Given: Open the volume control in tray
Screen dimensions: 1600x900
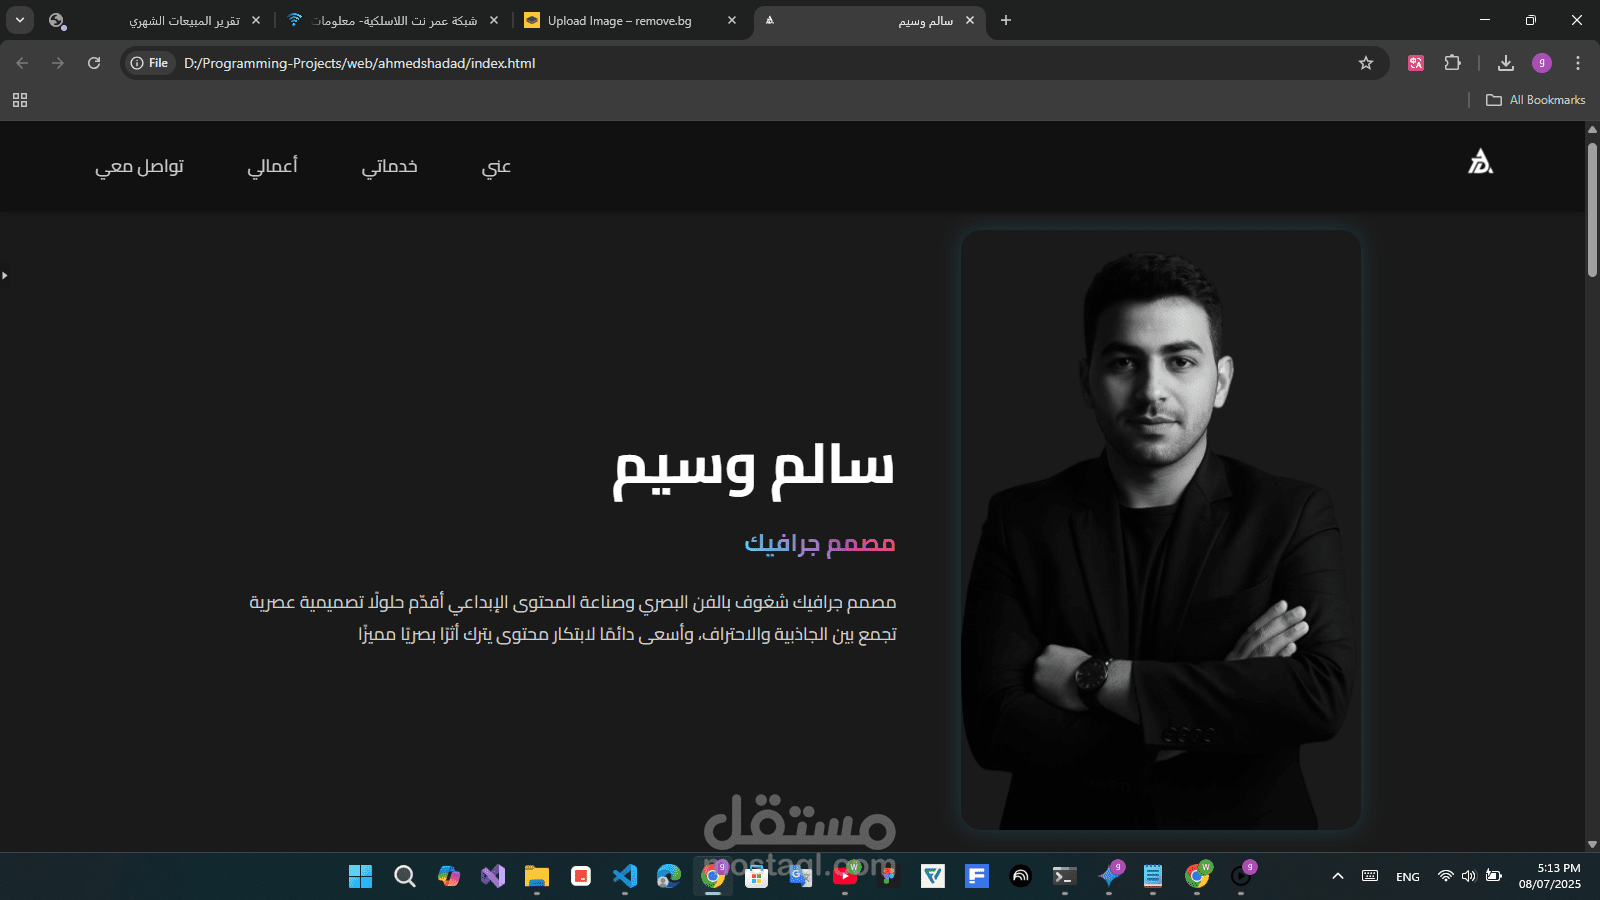Looking at the screenshot, I should (1468, 876).
